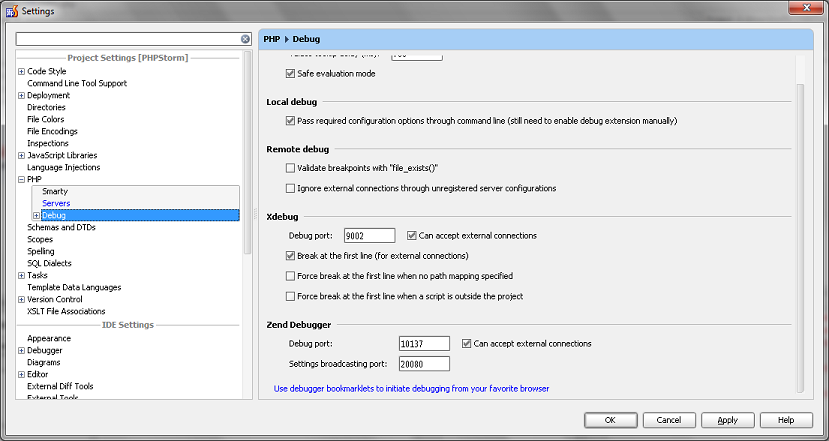Select Diagrams item

(x=44, y=363)
